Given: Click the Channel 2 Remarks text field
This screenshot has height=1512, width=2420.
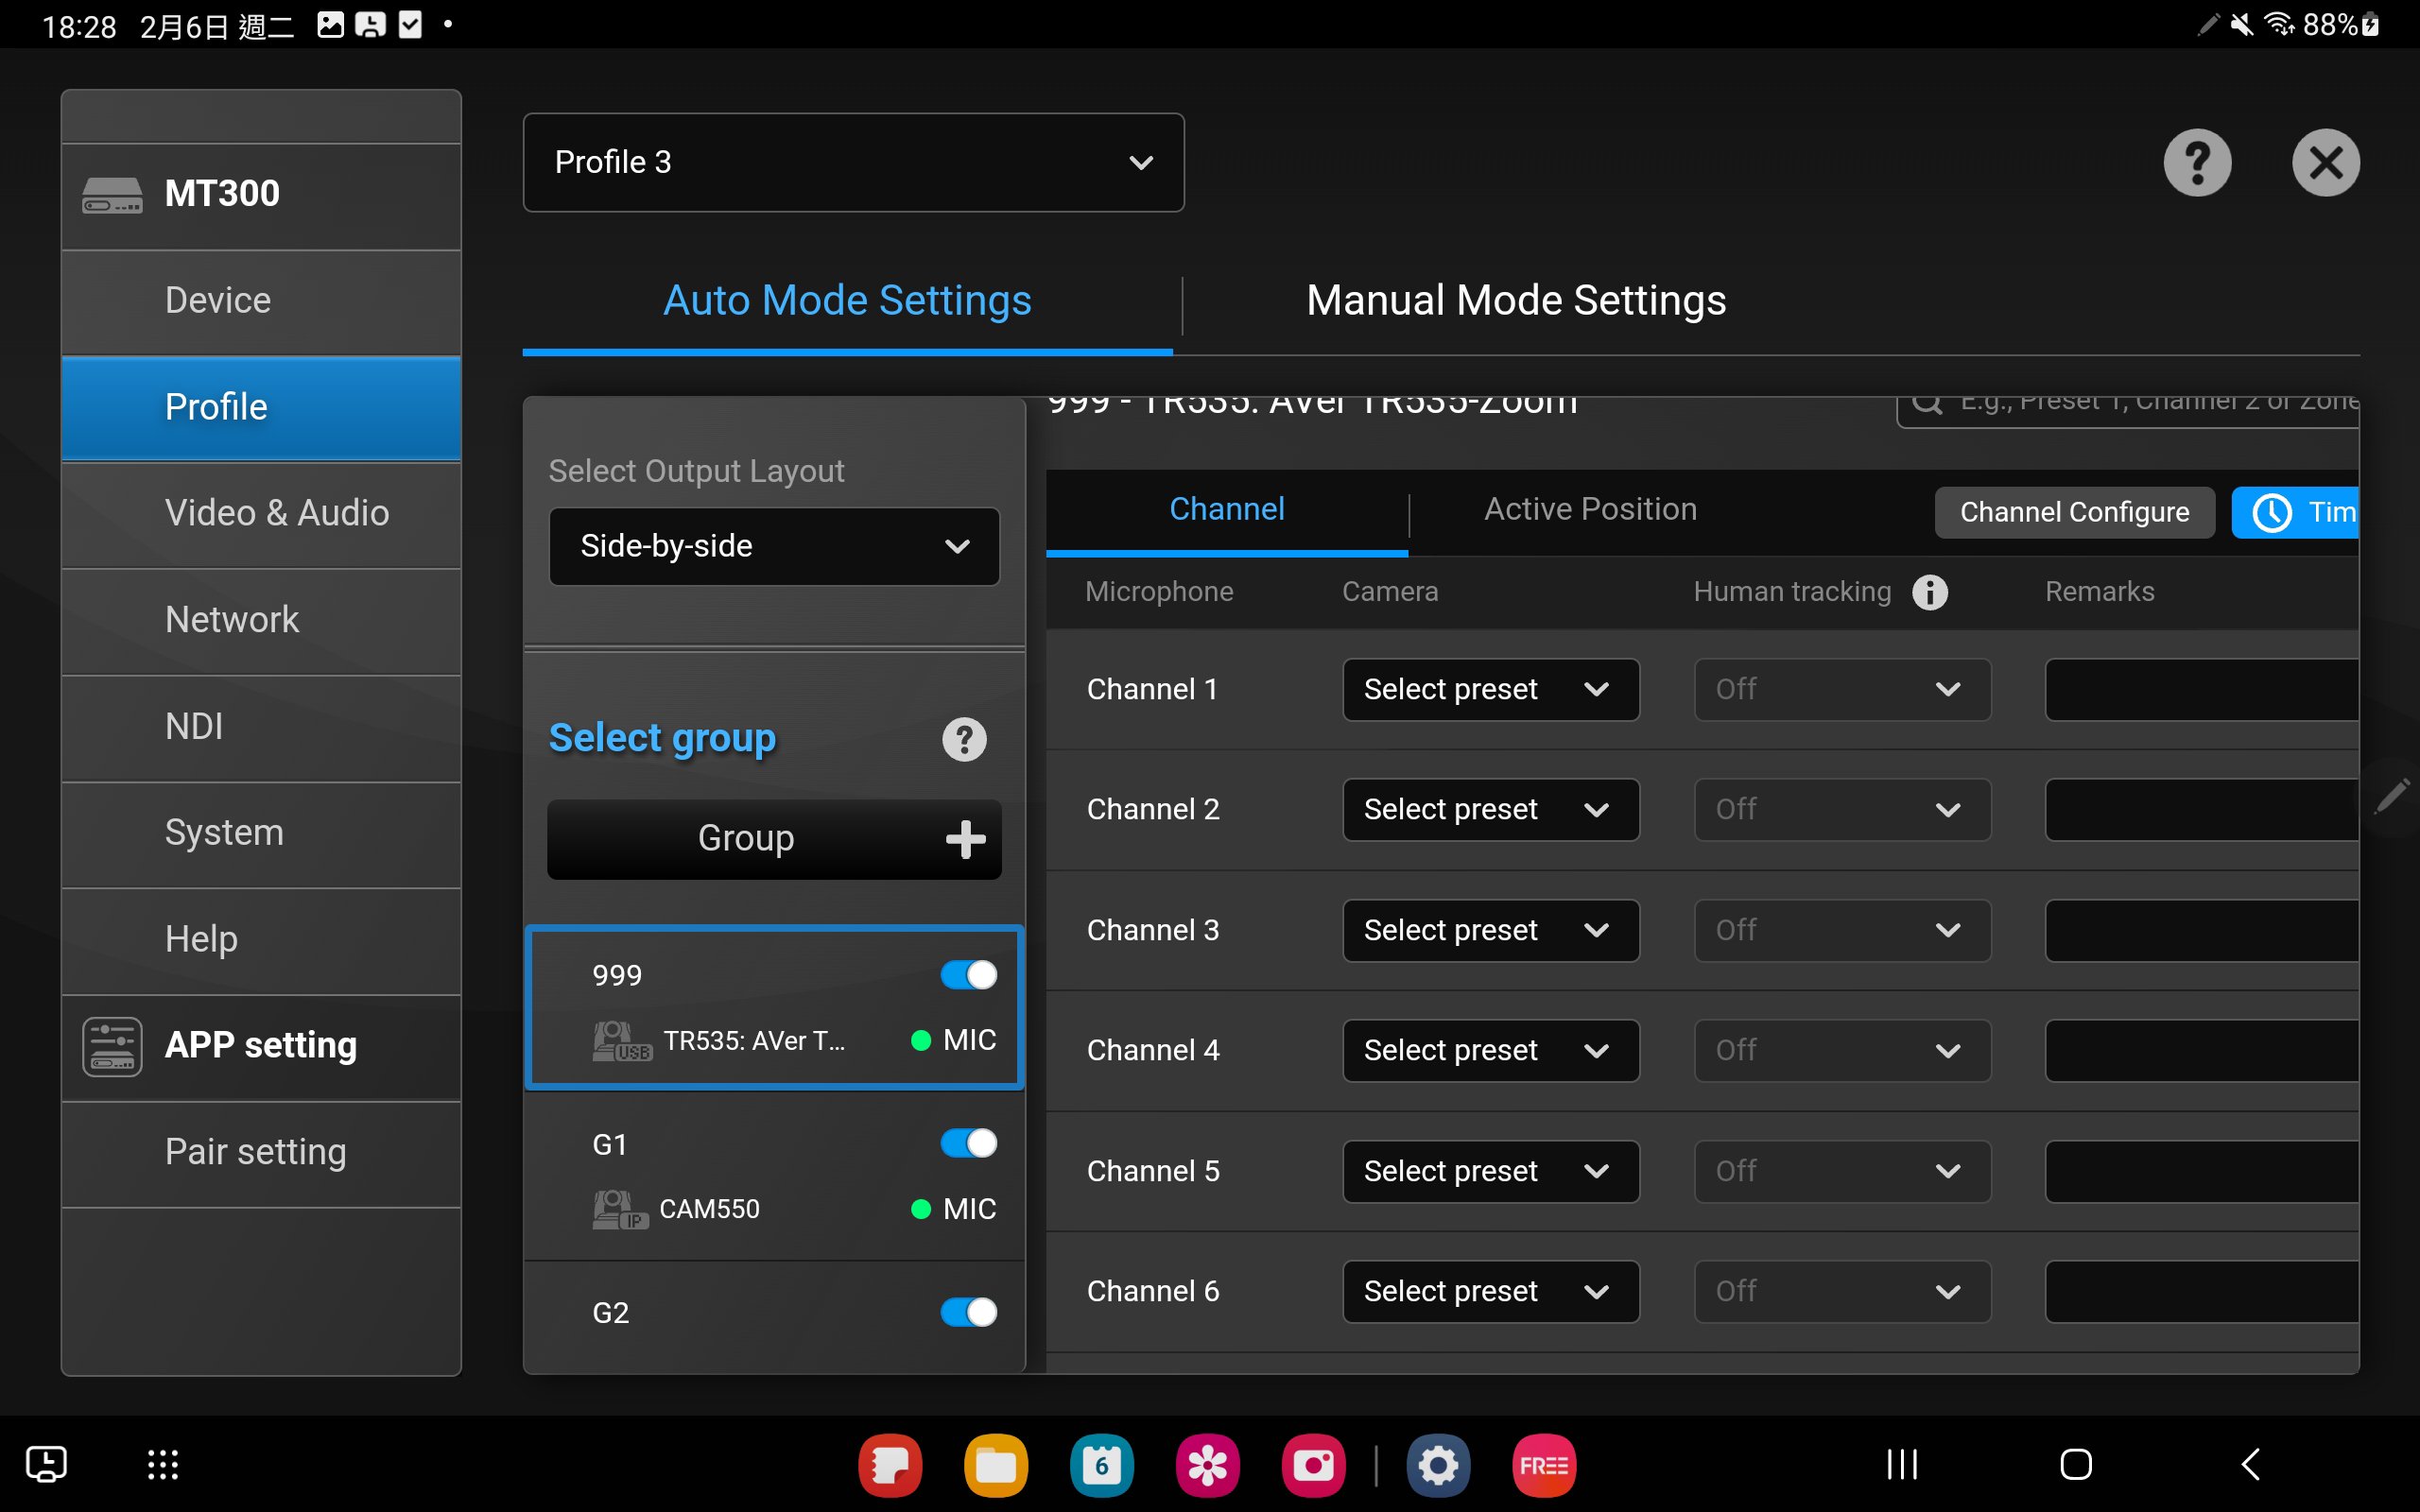Looking at the screenshot, I should 2200,809.
